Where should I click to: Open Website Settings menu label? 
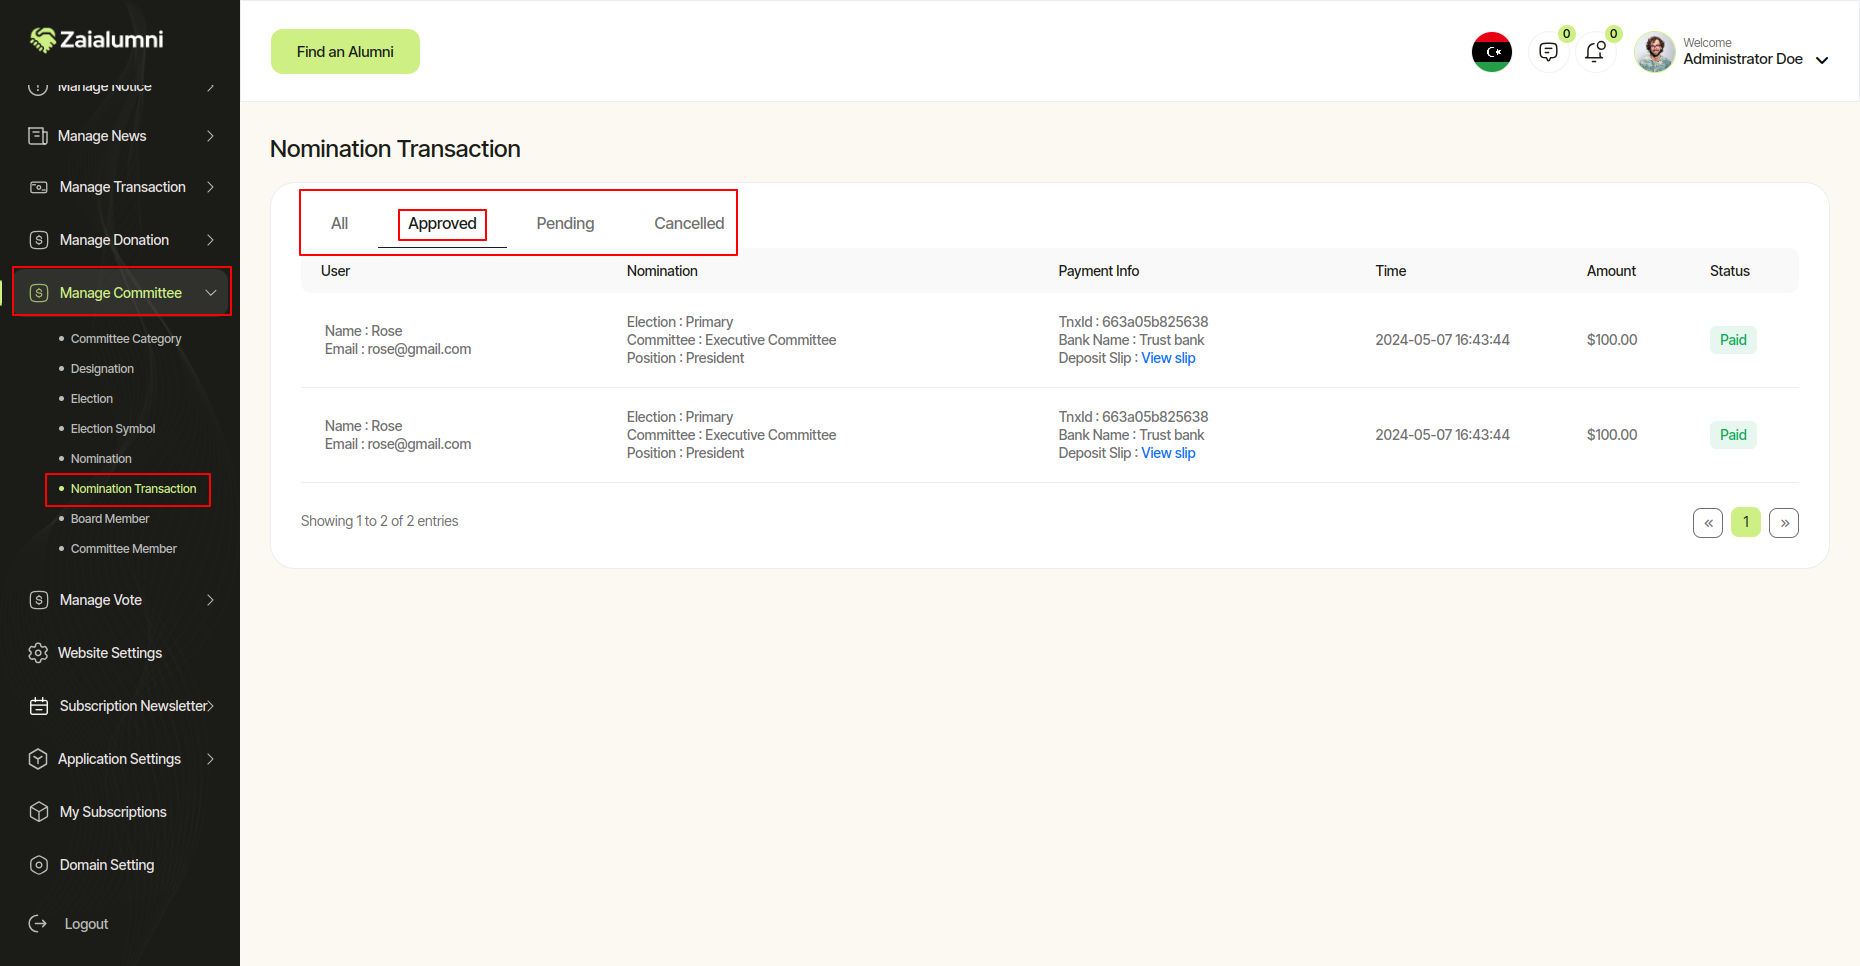pyautogui.click(x=110, y=653)
